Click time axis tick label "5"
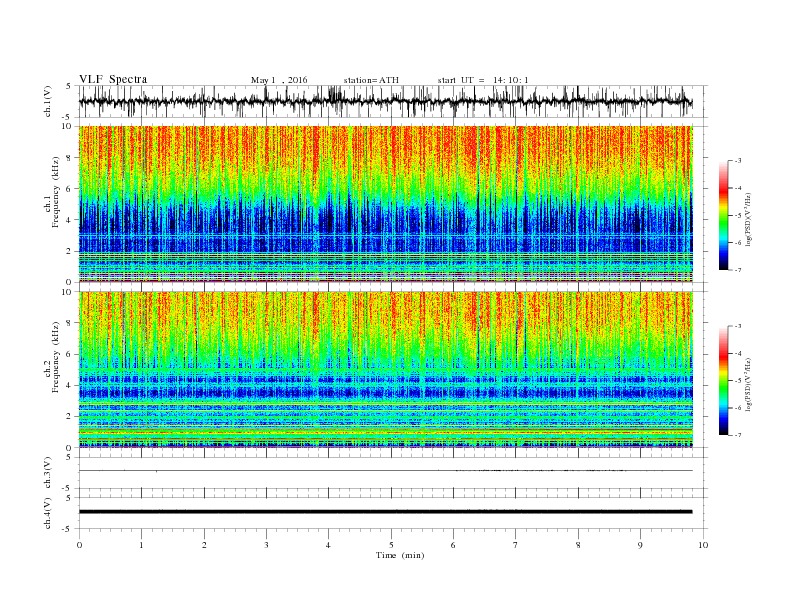 coord(391,545)
